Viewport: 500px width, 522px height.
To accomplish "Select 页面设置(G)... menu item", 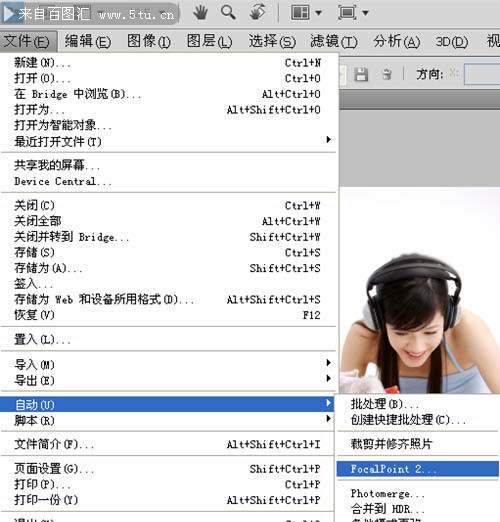I will click(x=168, y=469).
